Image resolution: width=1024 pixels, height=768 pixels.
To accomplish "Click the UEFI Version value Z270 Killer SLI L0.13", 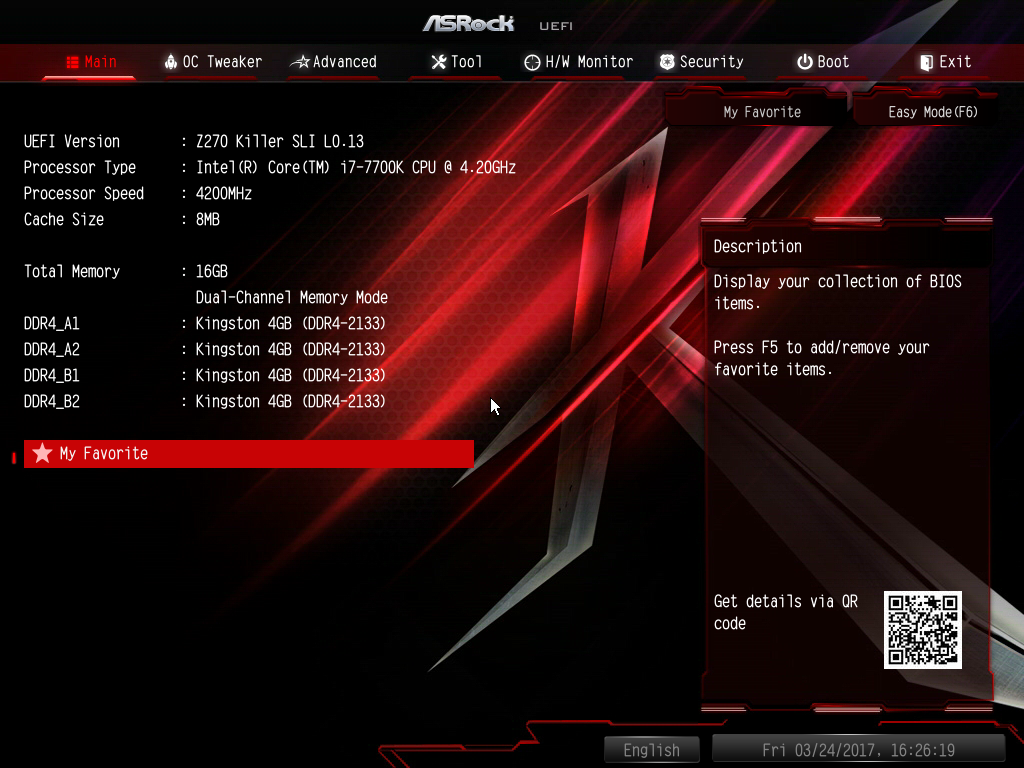I will click(x=280, y=142).
